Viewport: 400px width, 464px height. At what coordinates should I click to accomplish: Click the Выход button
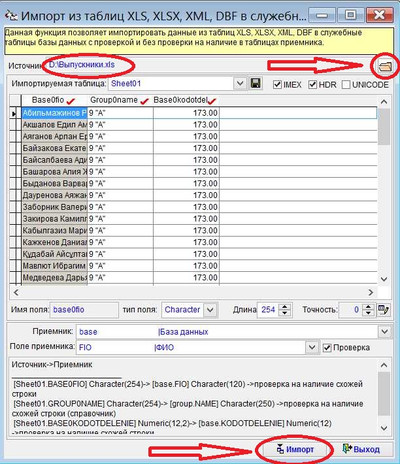tap(361, 449)
